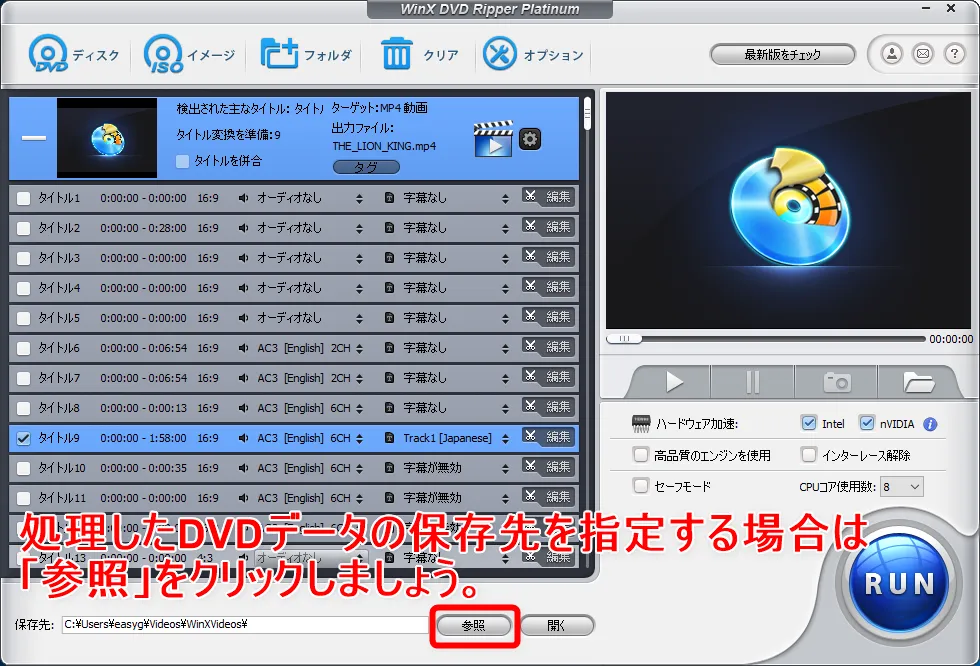Click the user account icon
The image size is (980, 666).
(x=892, y=54)
